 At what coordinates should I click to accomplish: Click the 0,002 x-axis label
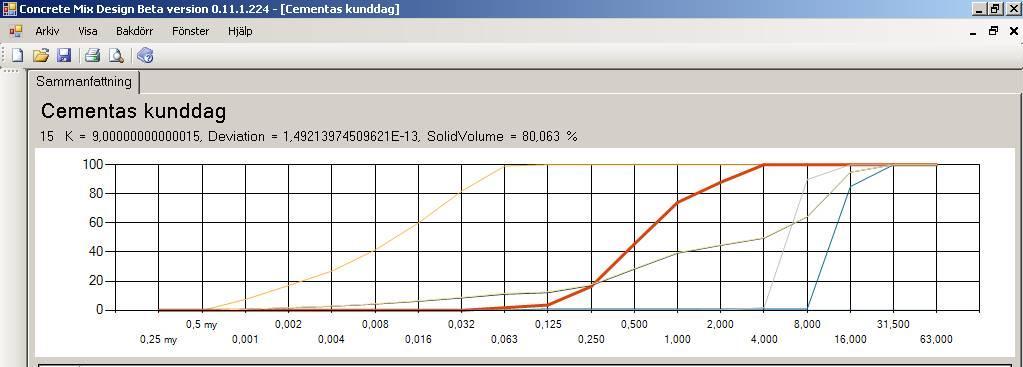pos(288,325)
